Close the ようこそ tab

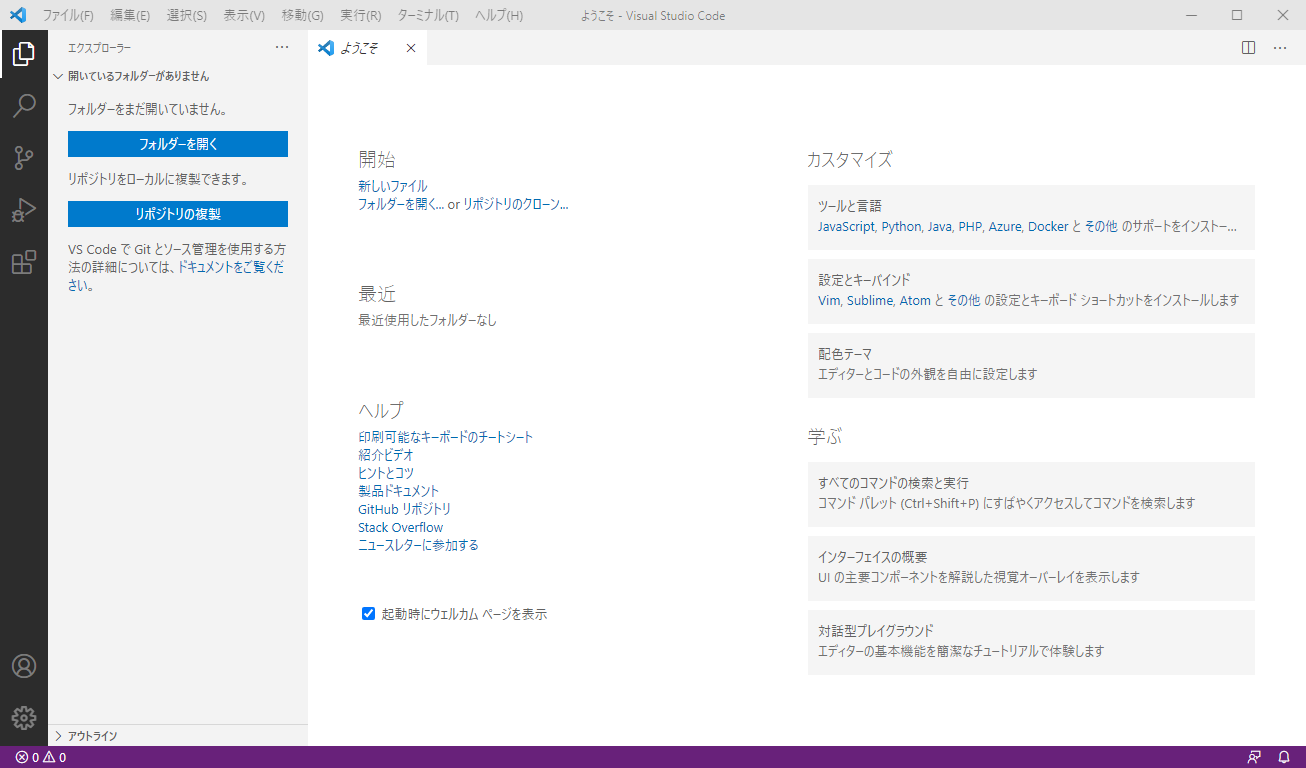(x=410, y=47)
